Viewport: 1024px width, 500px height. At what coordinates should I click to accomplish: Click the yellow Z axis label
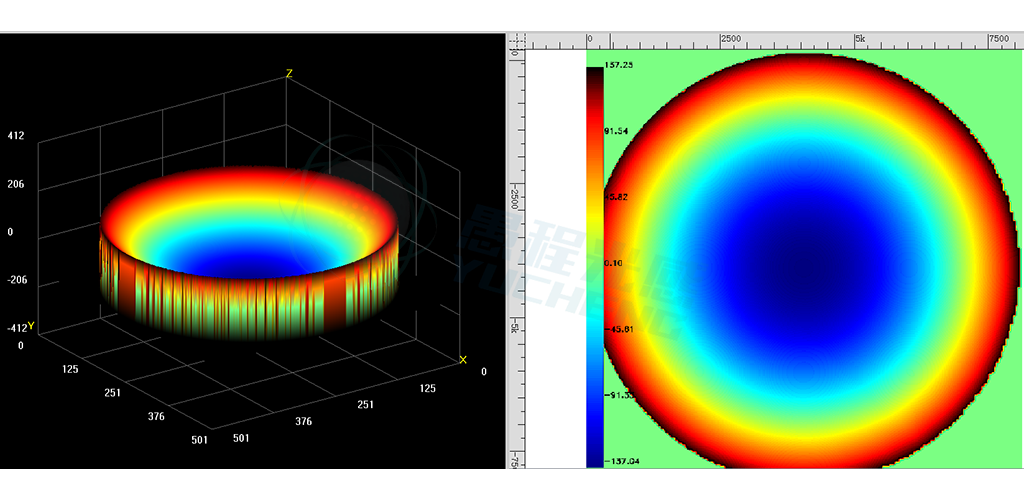[289, 74]
